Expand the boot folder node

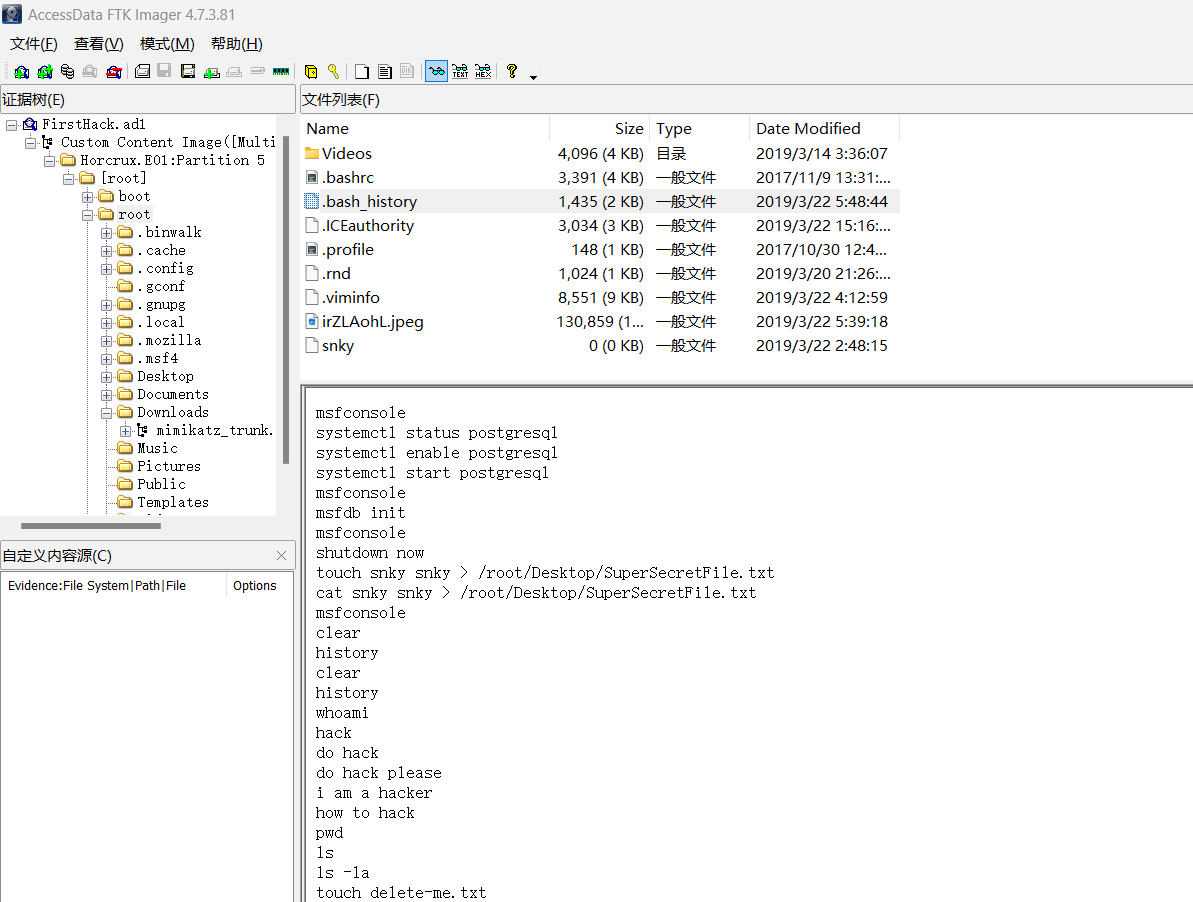click(x=87, y=197)
